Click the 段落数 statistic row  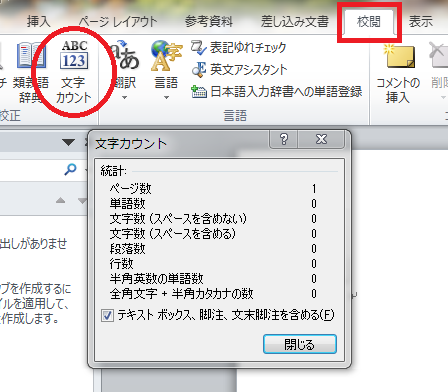[213, 249]
